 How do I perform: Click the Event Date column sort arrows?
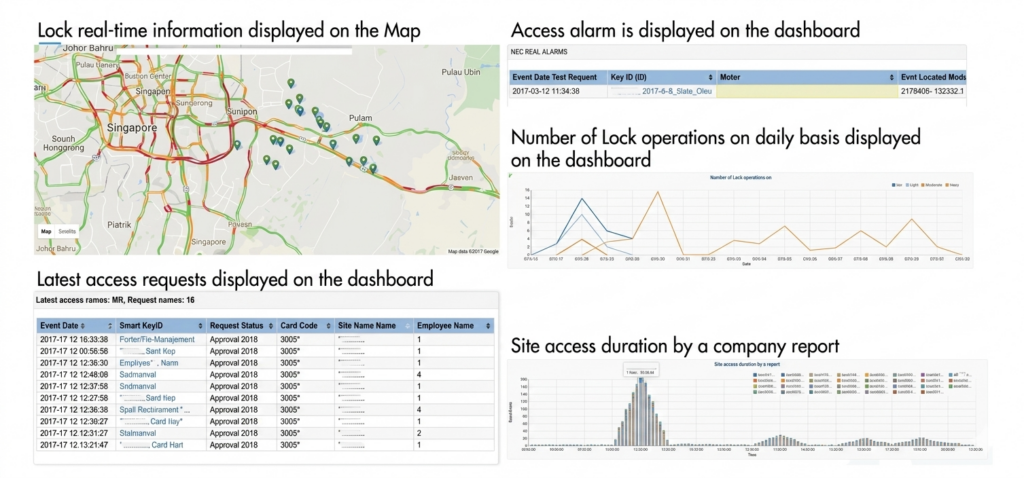point(84,325)
